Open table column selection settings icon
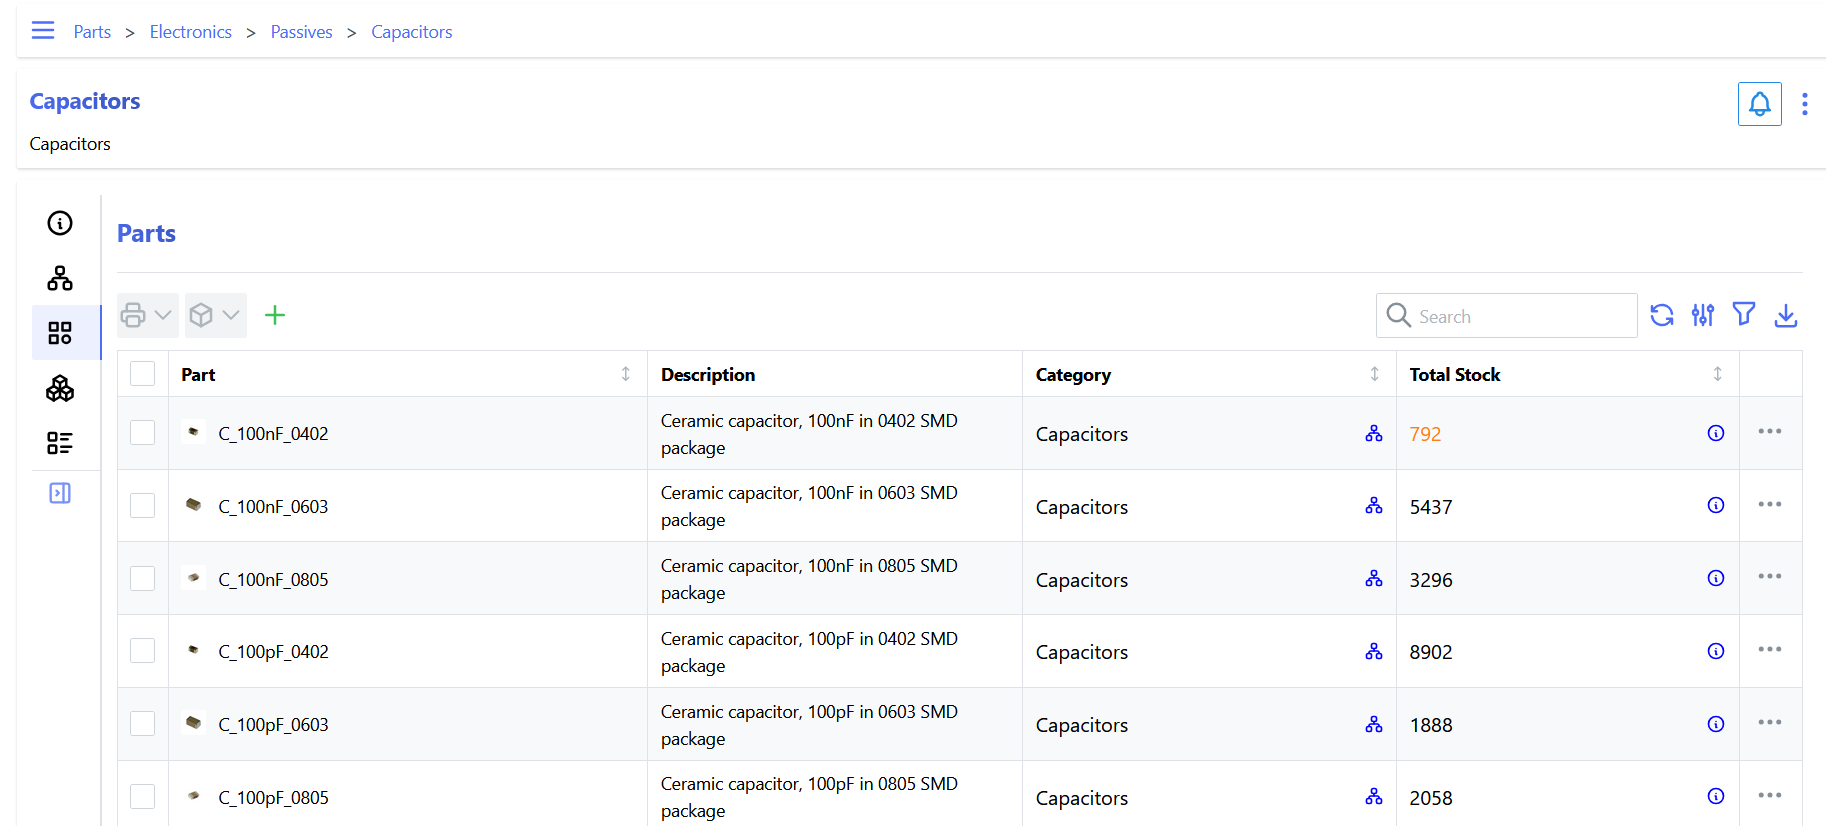 1702,316
